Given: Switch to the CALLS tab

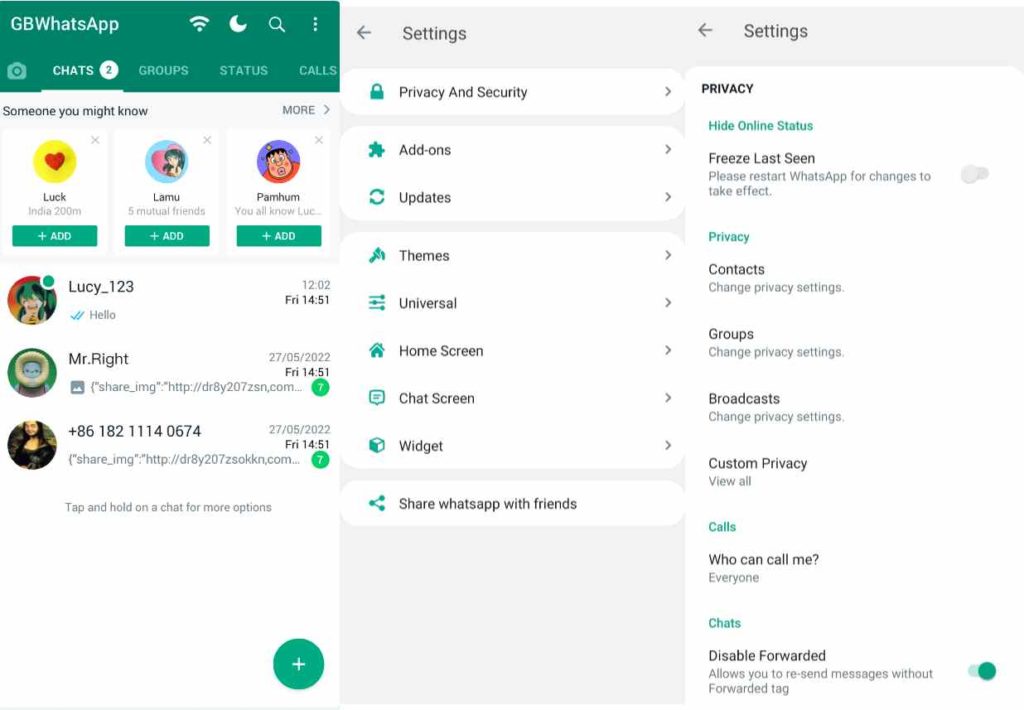Looking at the screenshot, I should [318, 70].
